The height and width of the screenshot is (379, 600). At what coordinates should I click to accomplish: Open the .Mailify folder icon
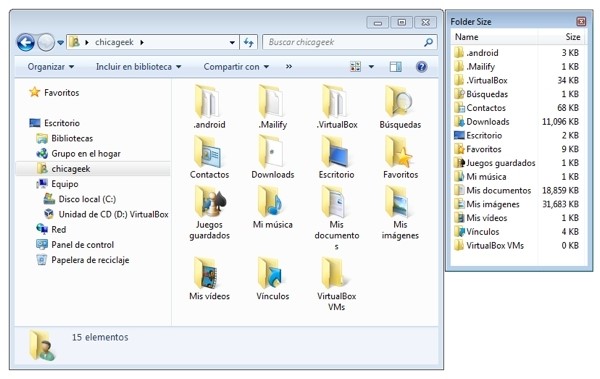tap(271, 101)
